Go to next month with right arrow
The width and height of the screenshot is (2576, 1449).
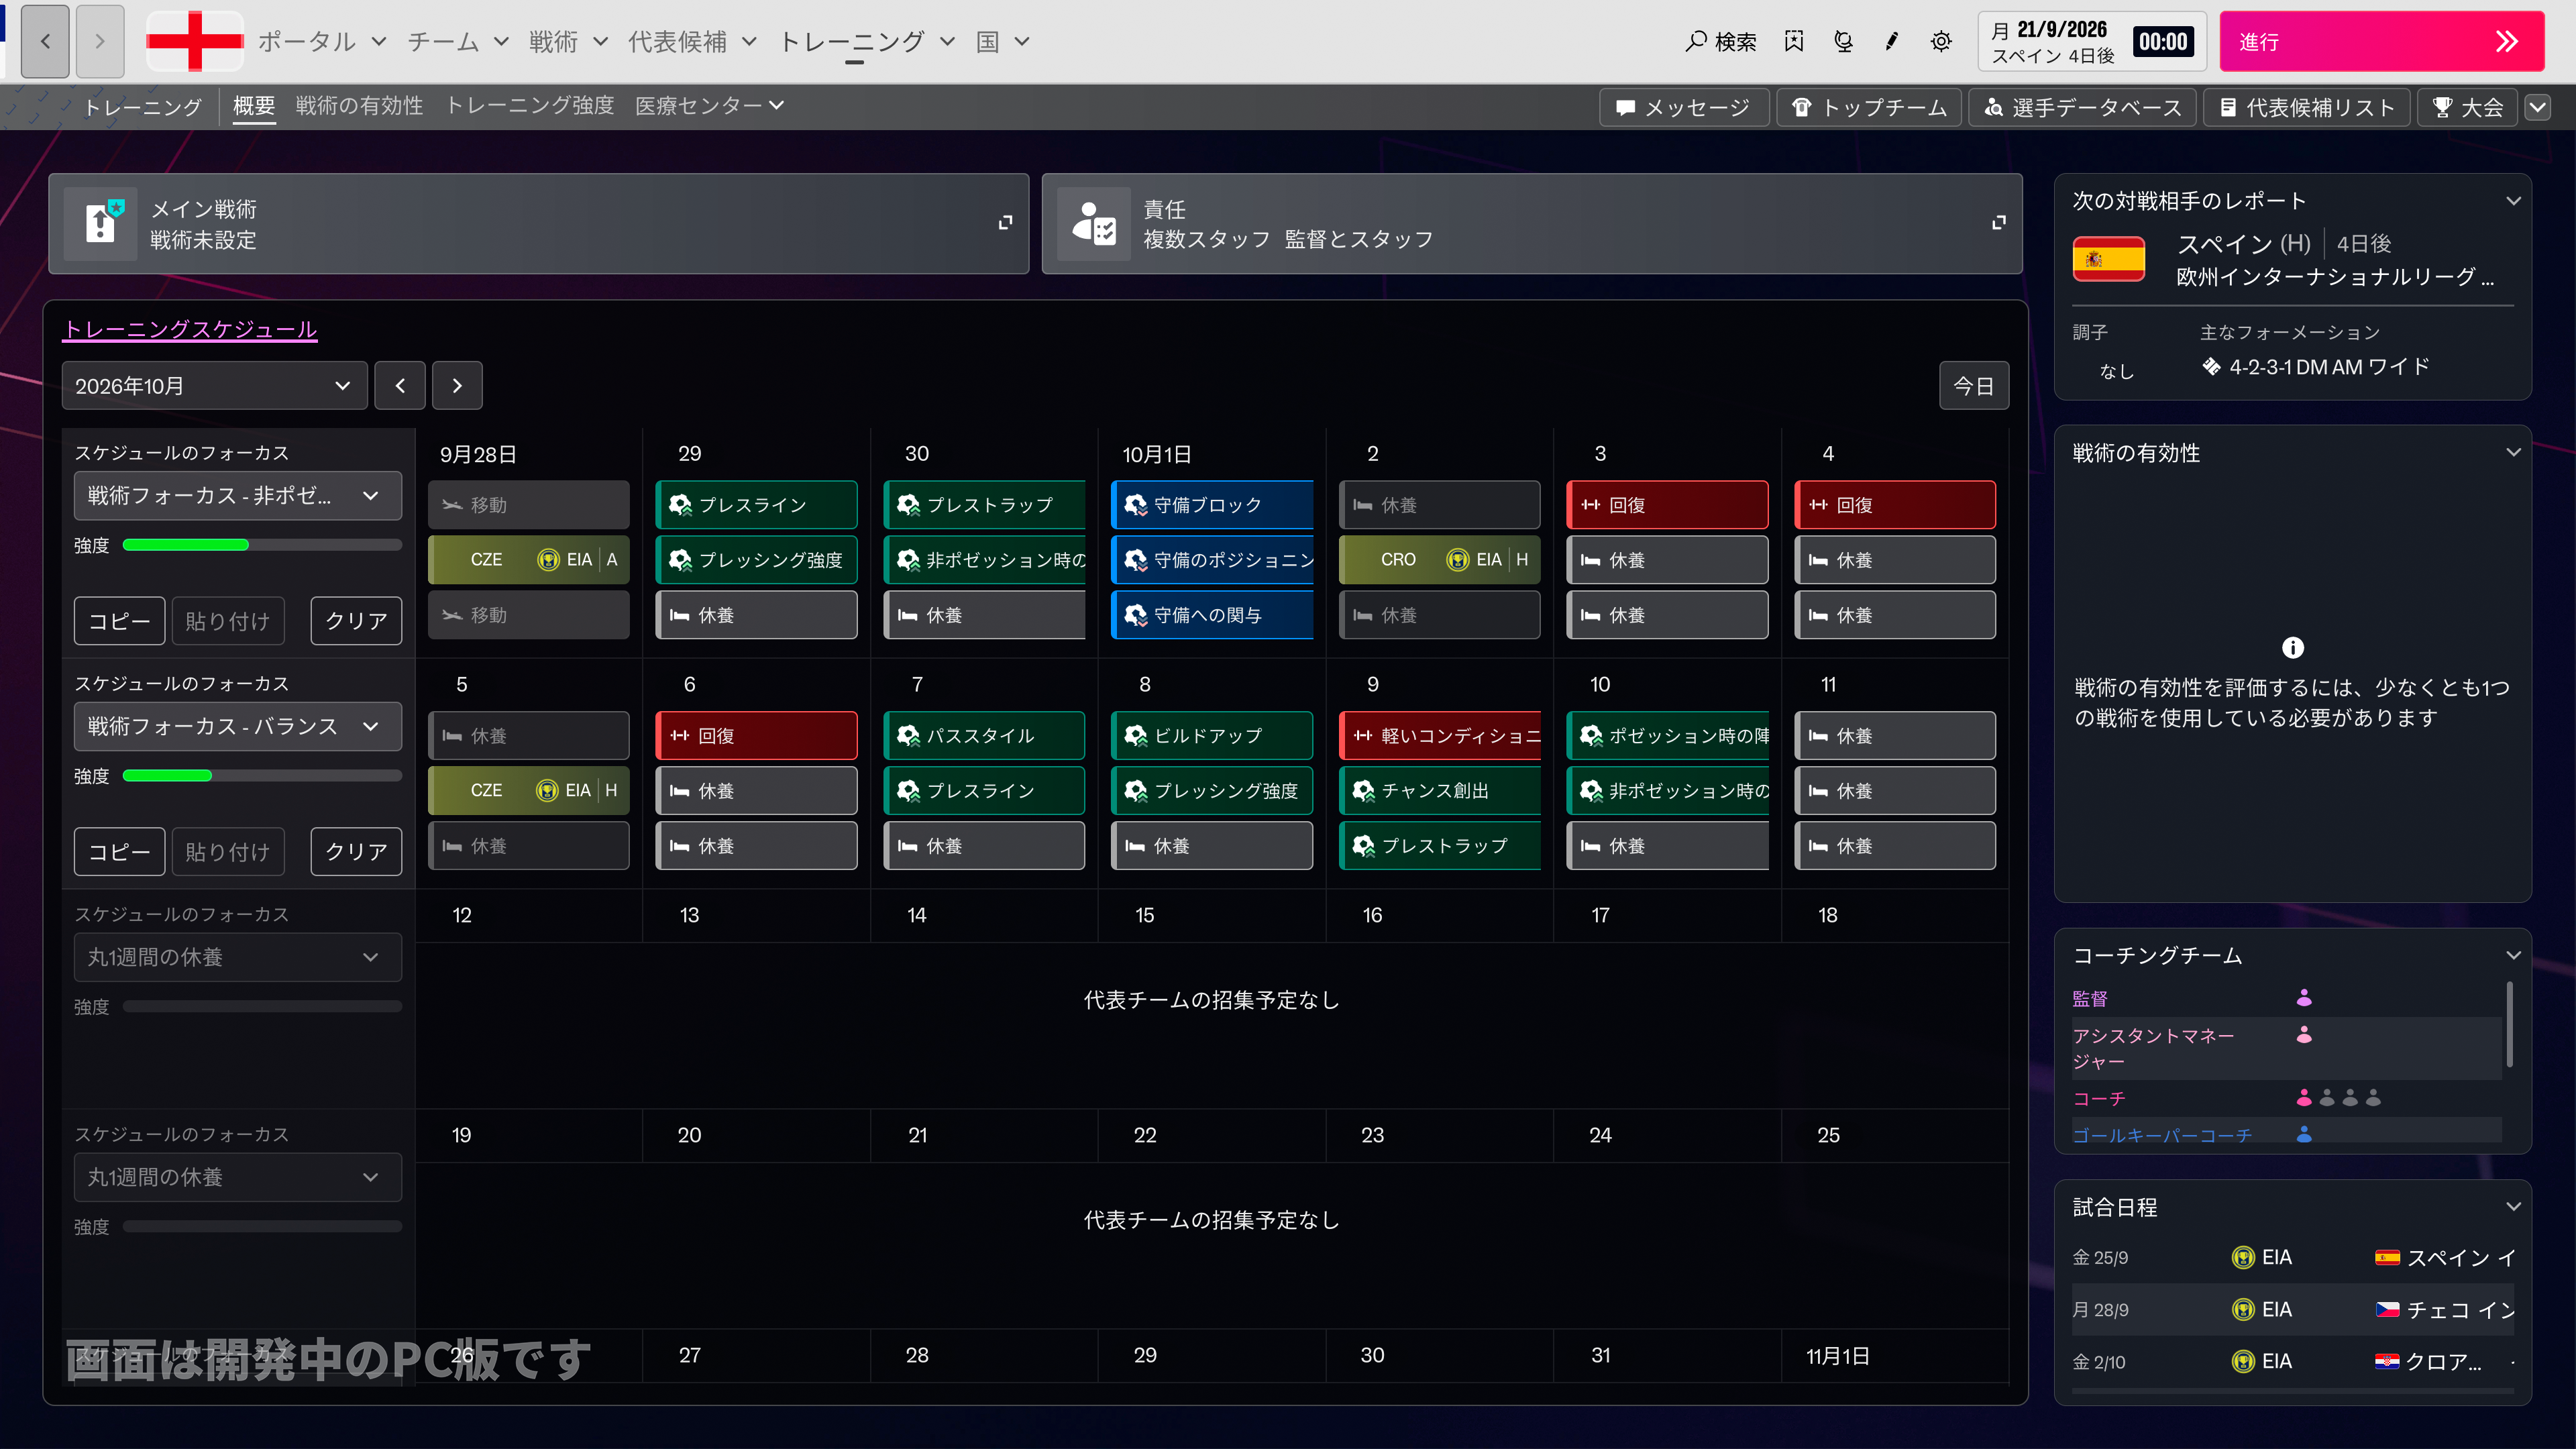coord(457,386)
